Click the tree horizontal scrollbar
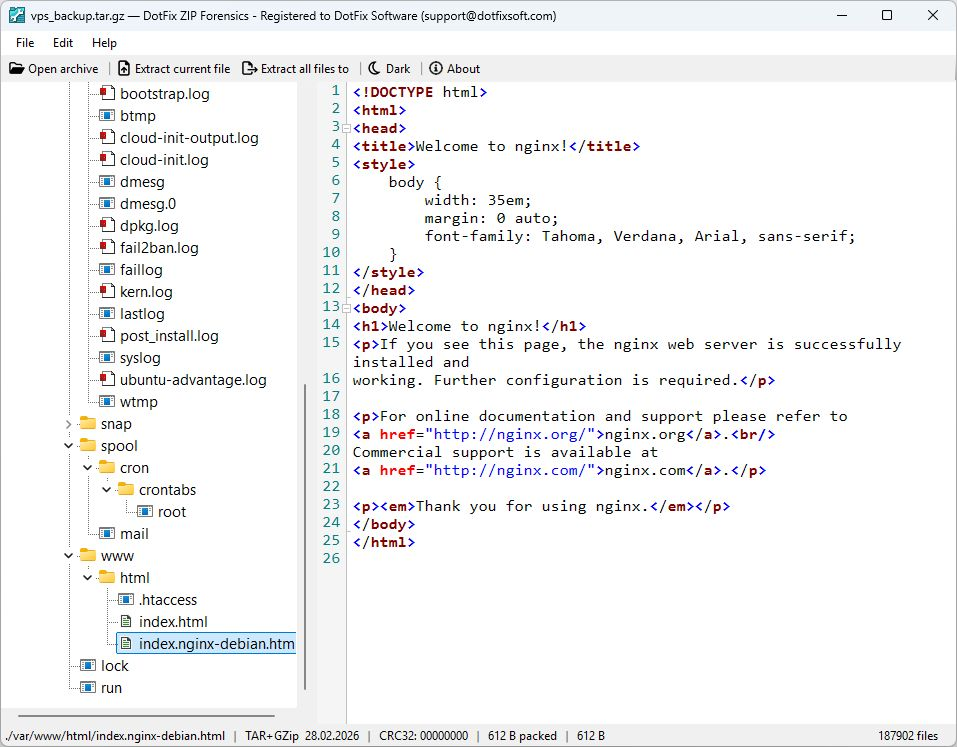The image size is (957, 747). tap(146, 715)
